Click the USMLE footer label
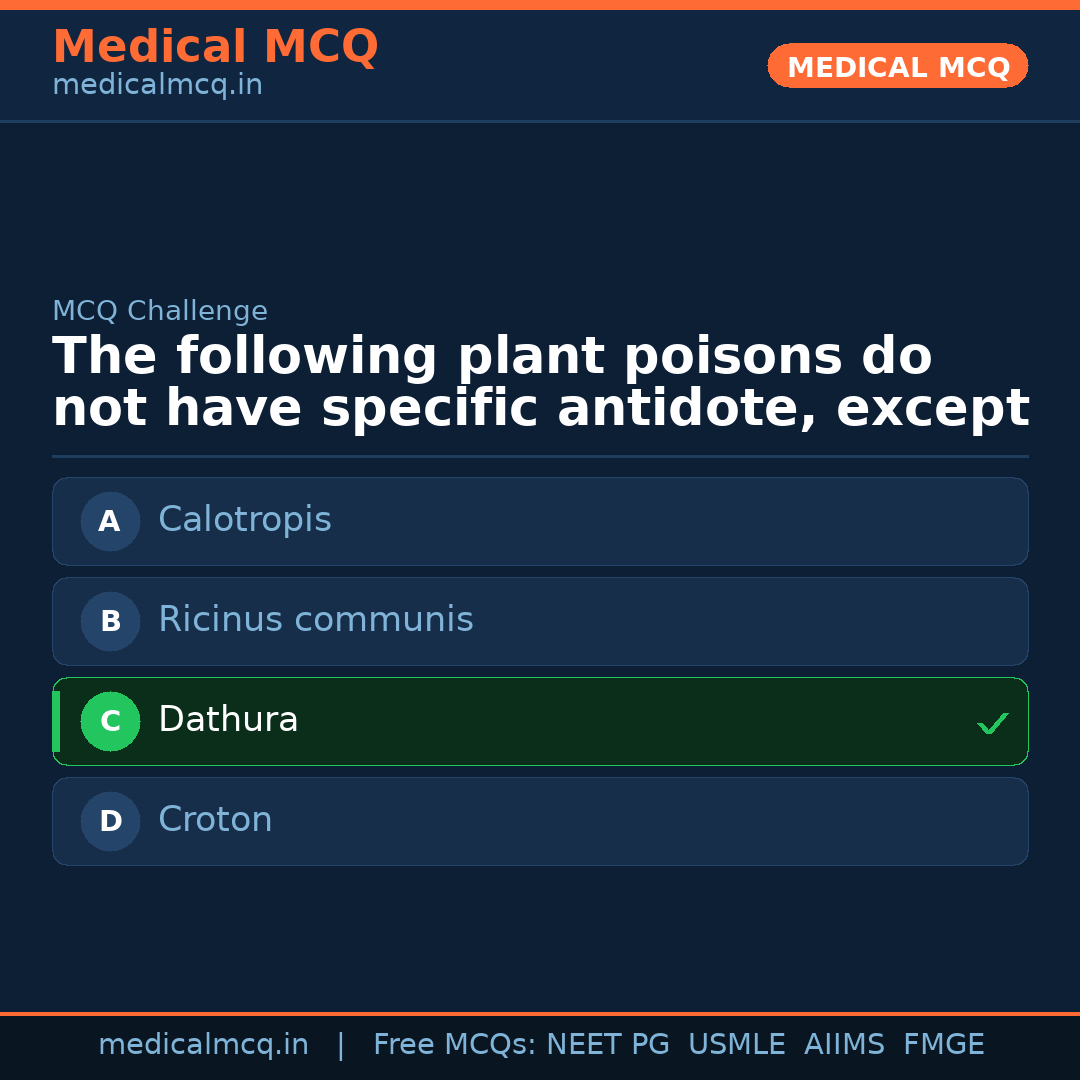1080x1080 pixels. click(x=737, y=1044)
